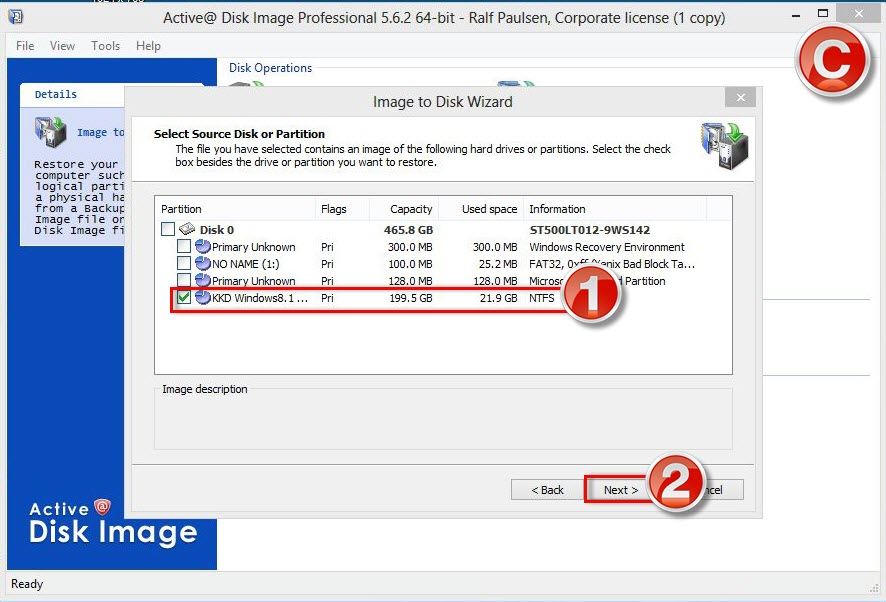Click the 100.0 MB capacity cell
The width and height of the screenshot is (886, 602).
click(410, 263)
